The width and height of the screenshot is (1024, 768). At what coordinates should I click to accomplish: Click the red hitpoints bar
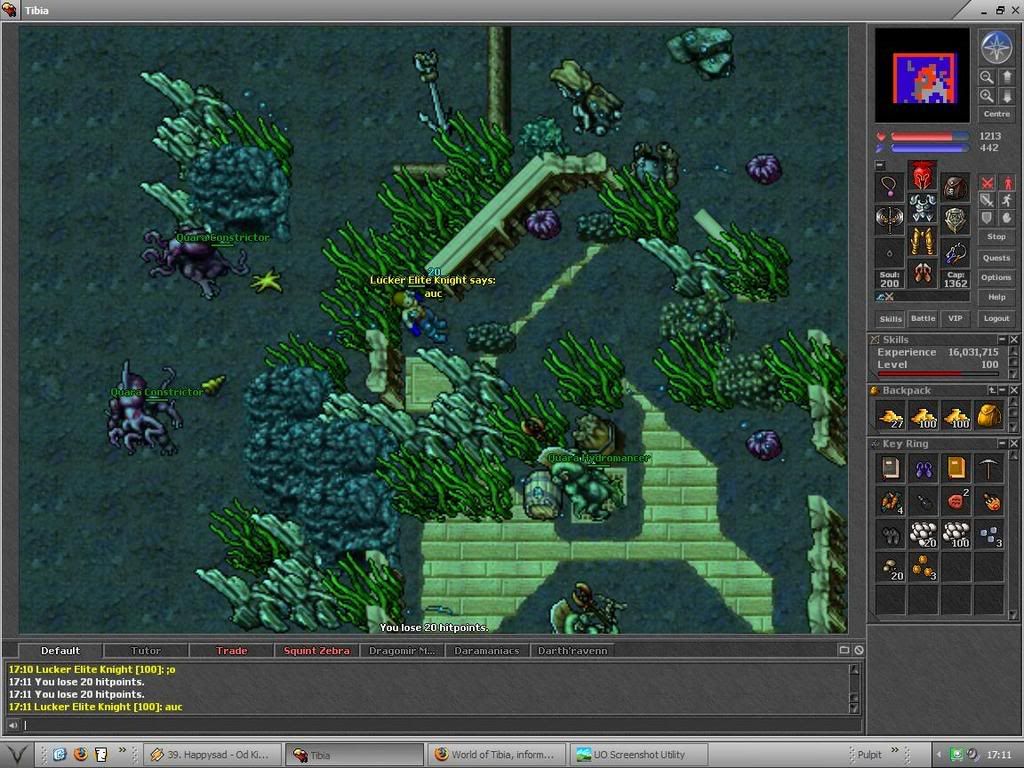click(x=929, y=136)
